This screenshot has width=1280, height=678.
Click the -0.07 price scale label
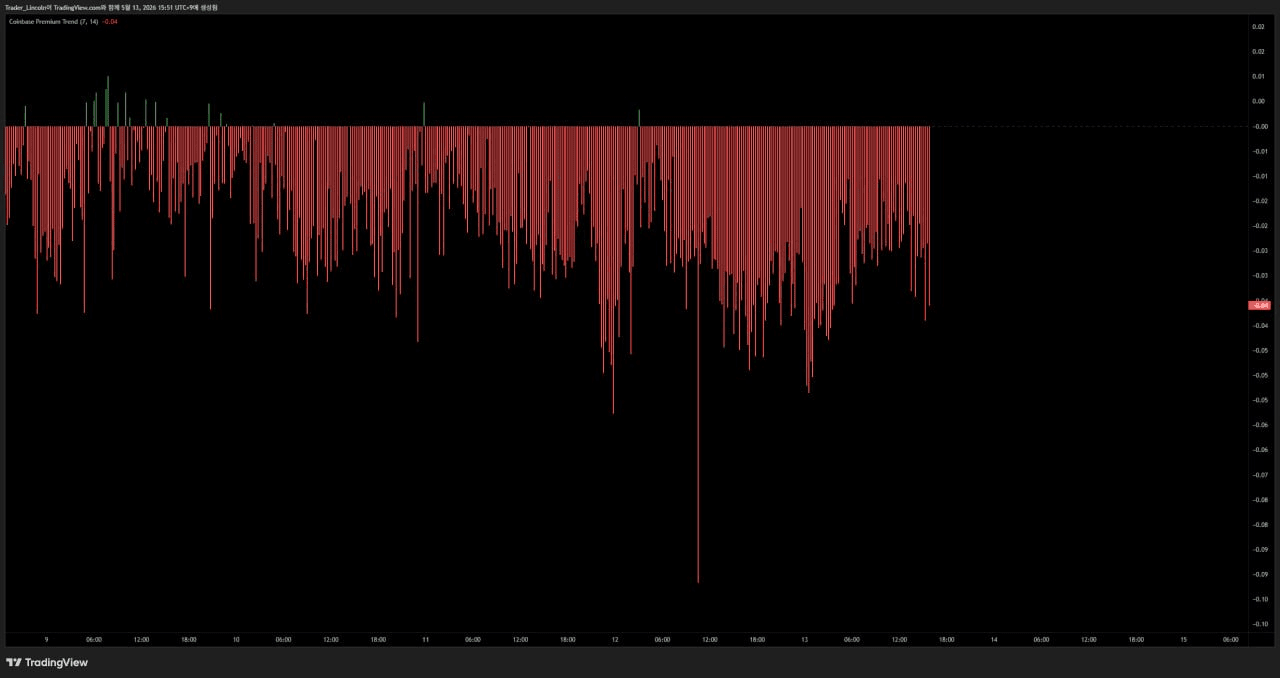(x=1258, y=475)
